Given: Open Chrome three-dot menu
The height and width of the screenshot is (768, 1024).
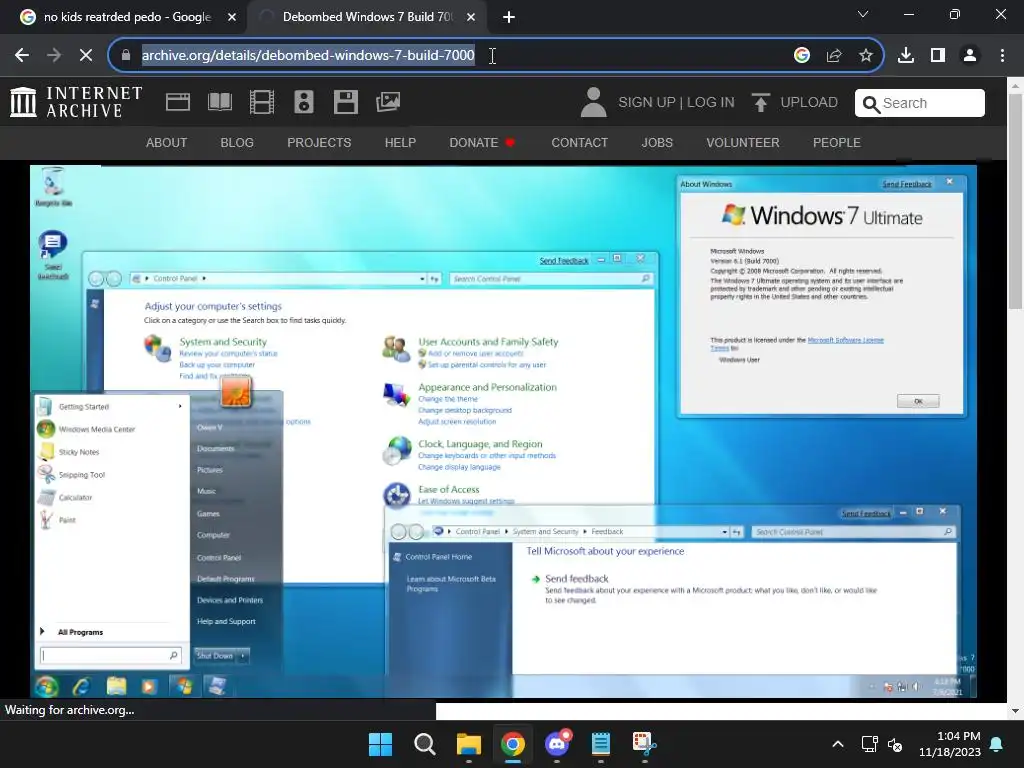Looking at the screenshot, I should tap(1002, 56).
